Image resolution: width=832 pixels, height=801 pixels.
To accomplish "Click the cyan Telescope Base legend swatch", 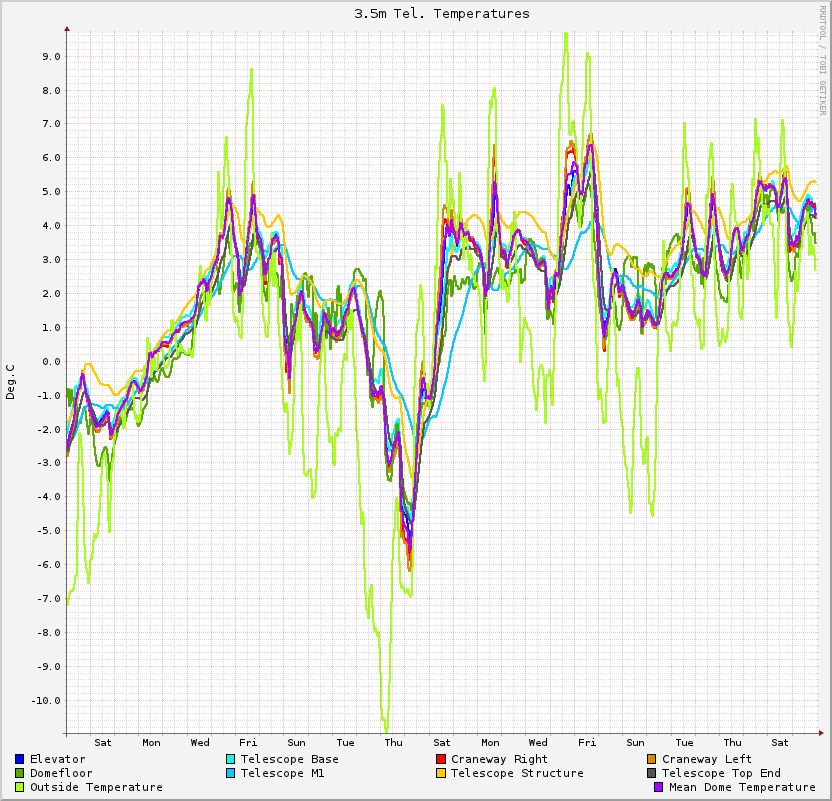I will coord(231,759).
